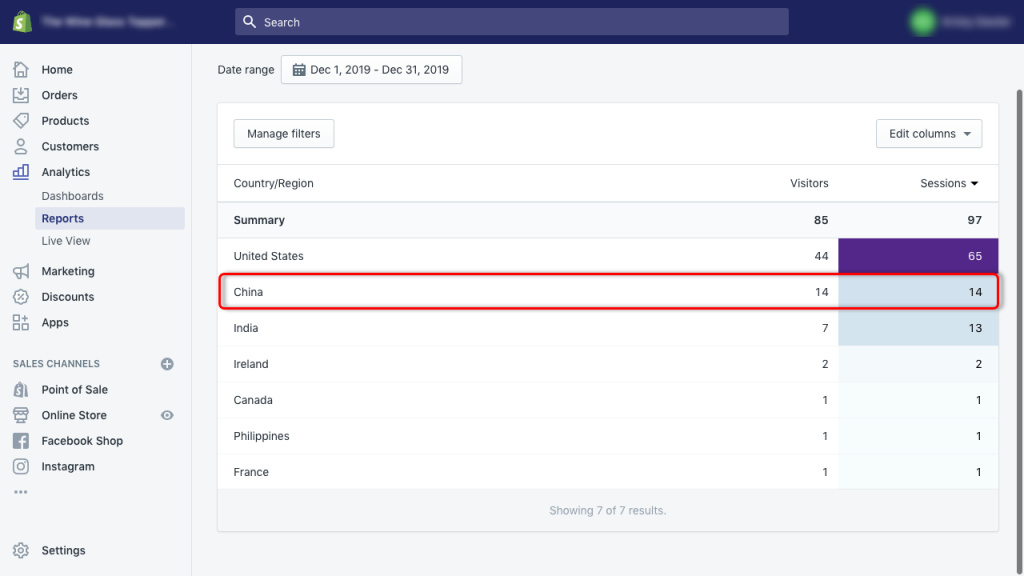The height and width of the screenshot is (576, 1024).
Task: Add a sales channel with plus icon
Action: point(167,364)
